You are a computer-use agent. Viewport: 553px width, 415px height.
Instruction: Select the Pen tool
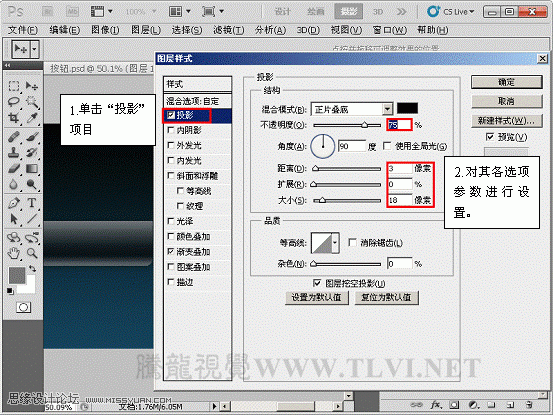pos(14,203)
